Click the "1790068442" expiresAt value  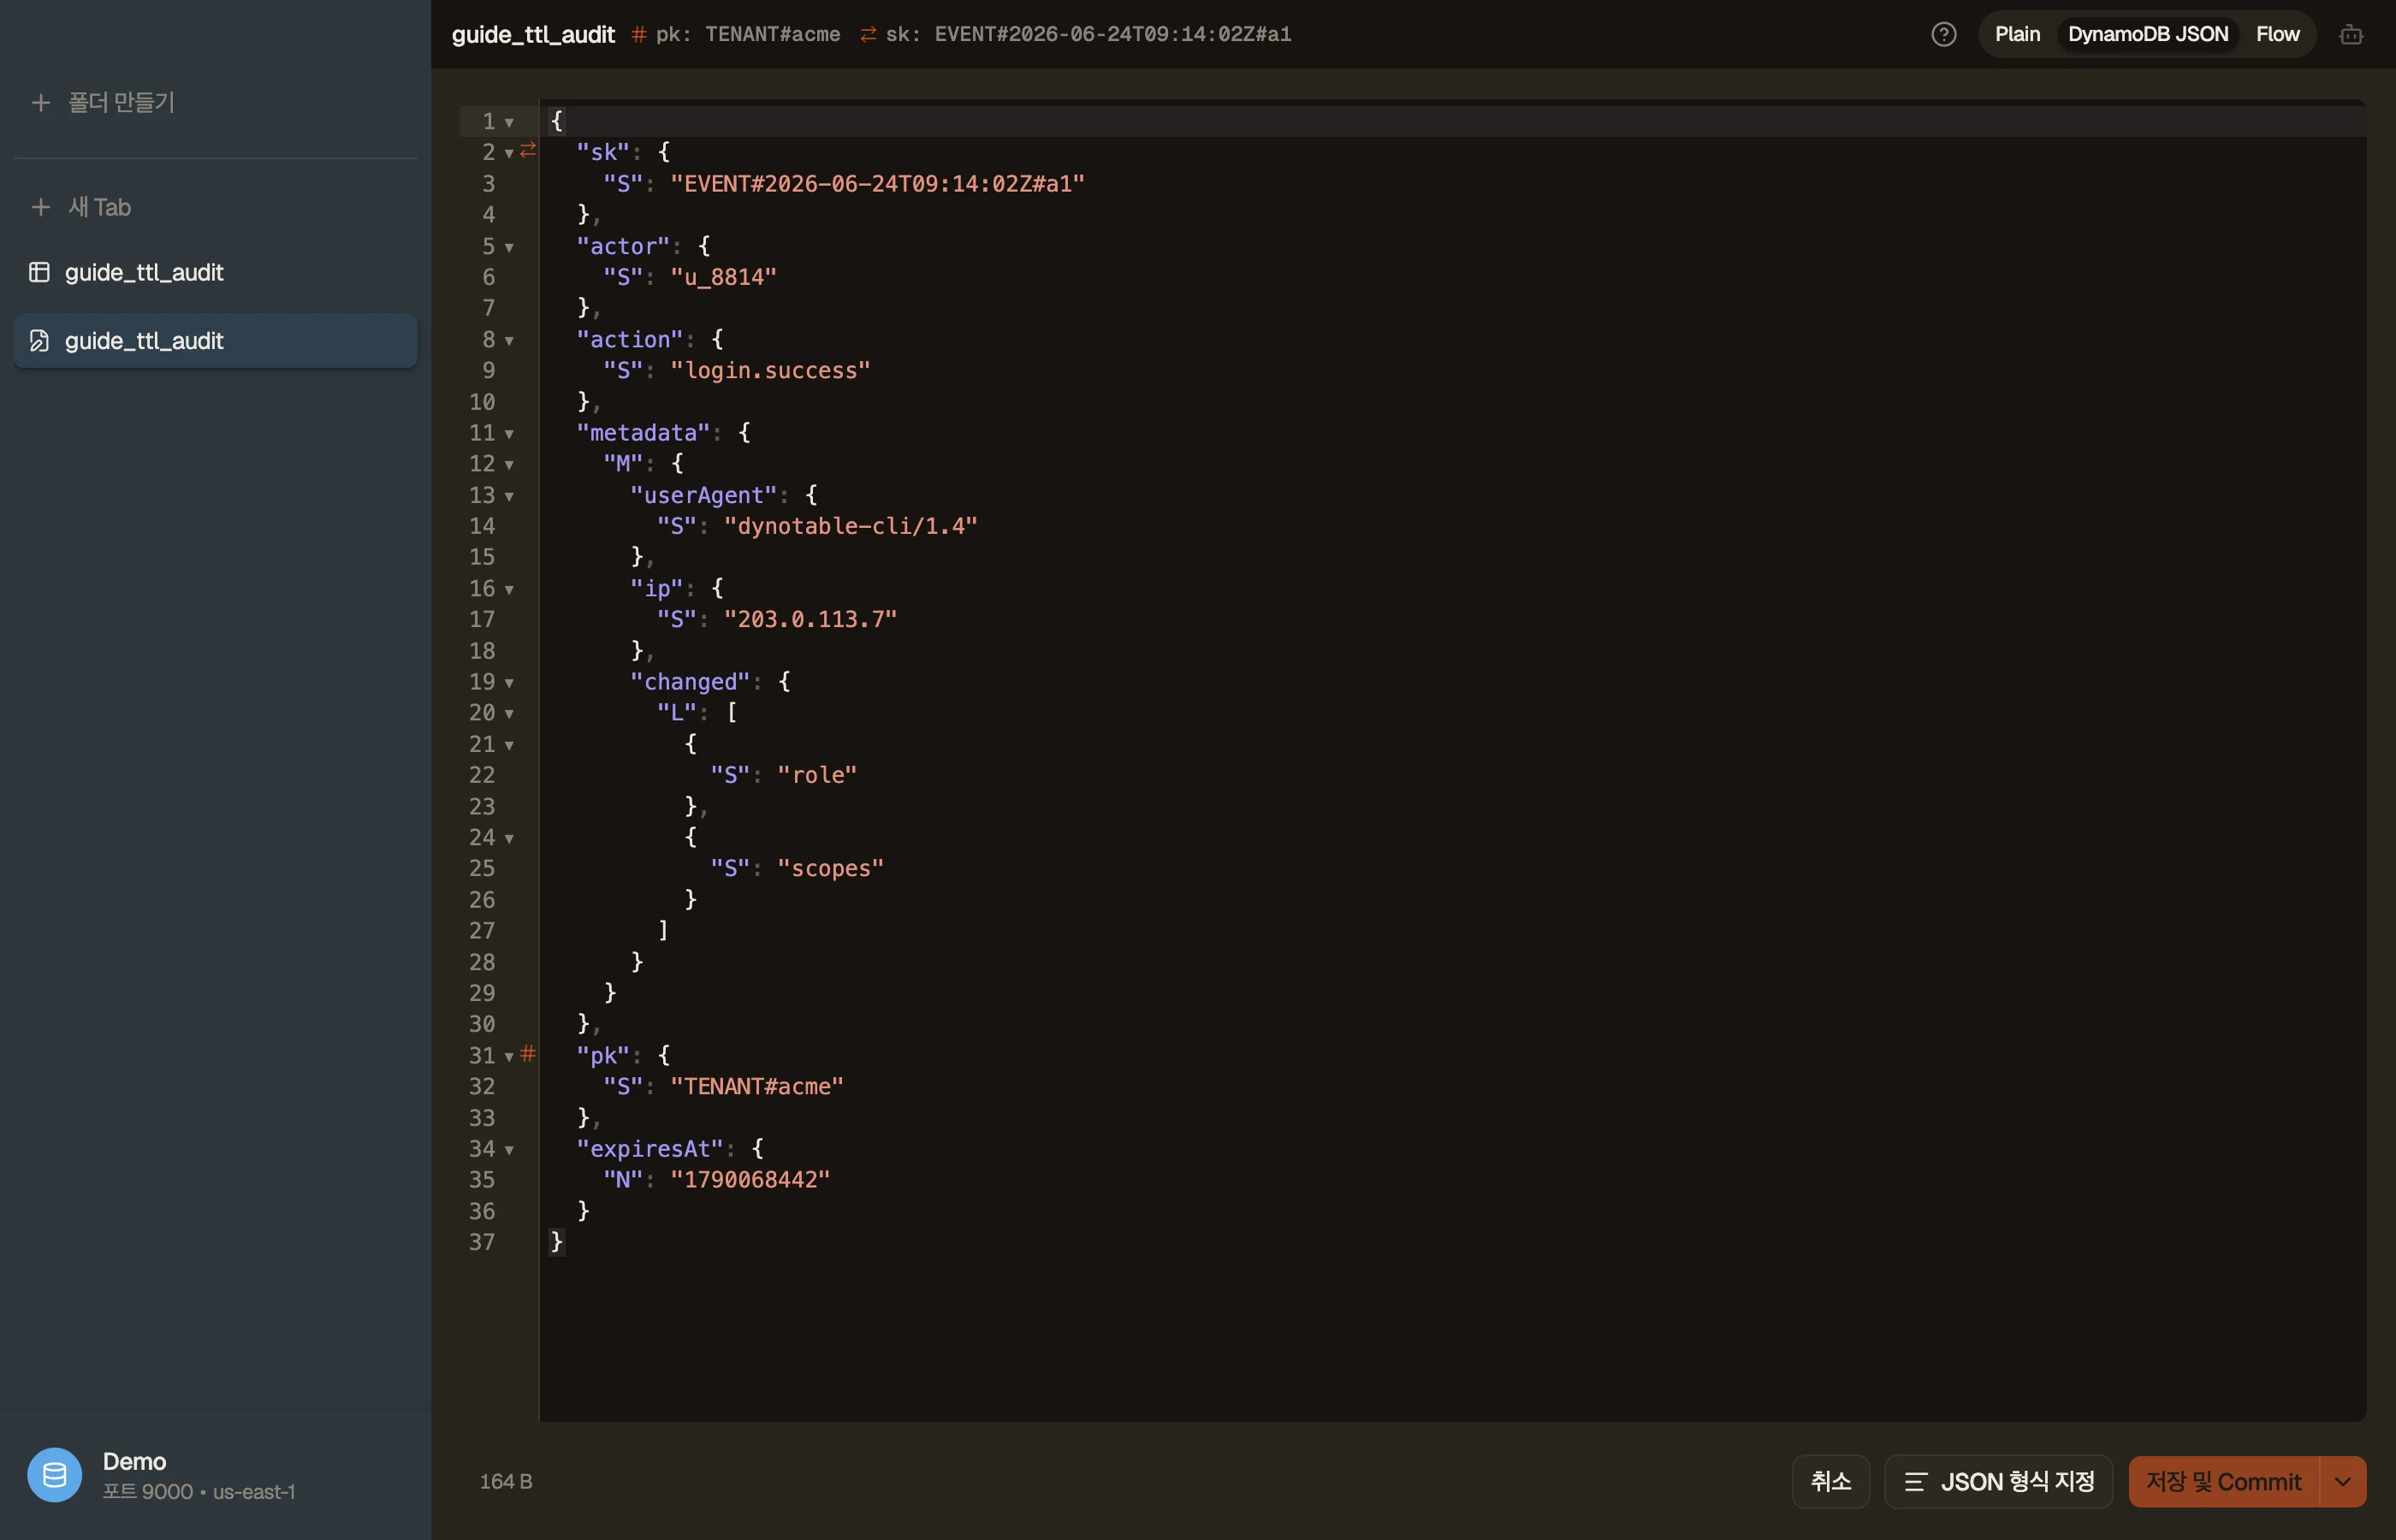coord(750,1179)
